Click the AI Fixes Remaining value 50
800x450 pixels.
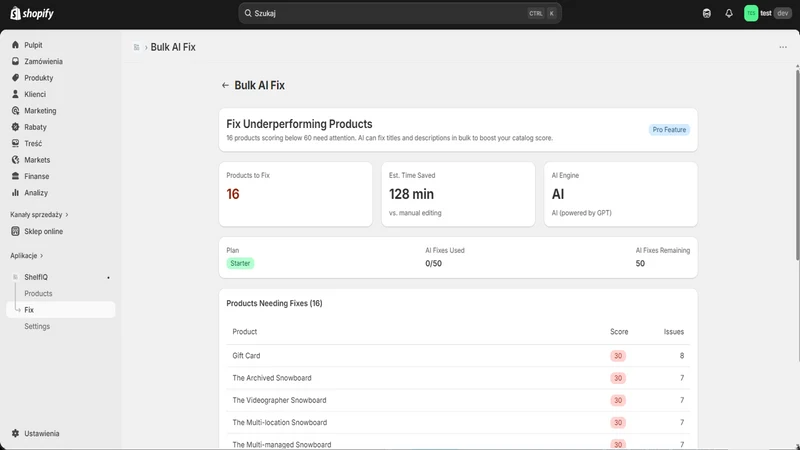640,263
